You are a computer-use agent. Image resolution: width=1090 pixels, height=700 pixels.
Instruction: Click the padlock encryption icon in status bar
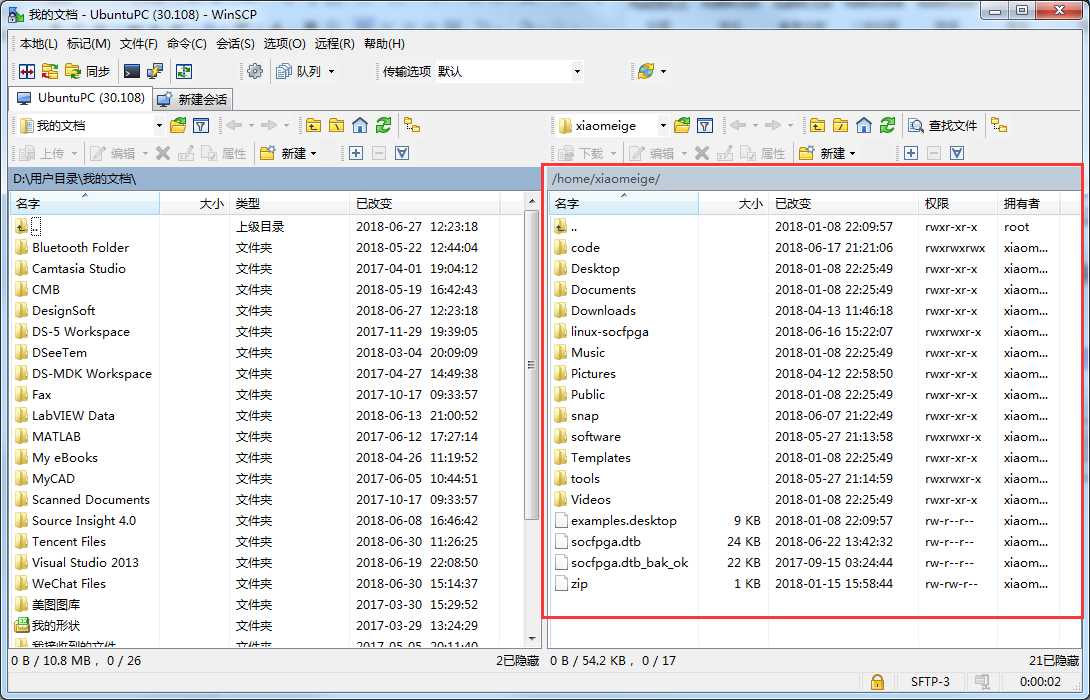coord(877,681)
